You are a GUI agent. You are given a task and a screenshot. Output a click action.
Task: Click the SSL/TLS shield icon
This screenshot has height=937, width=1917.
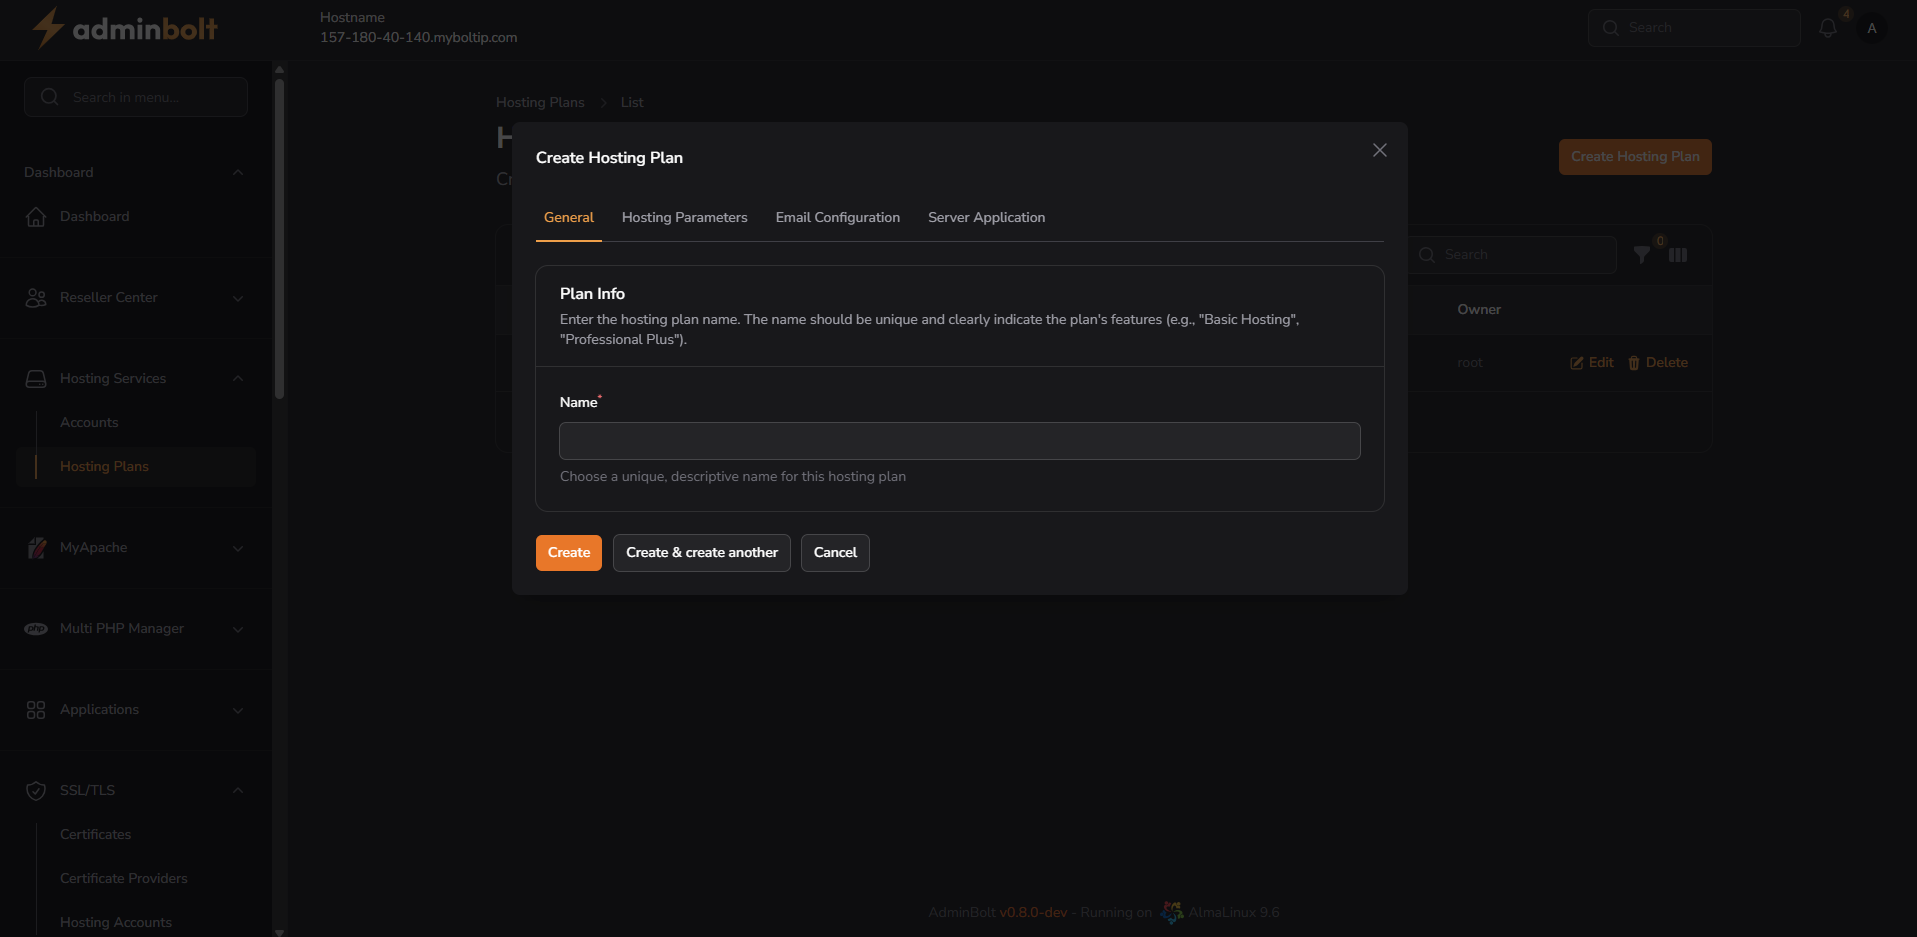pyautogui.click(x=36, y=791)
